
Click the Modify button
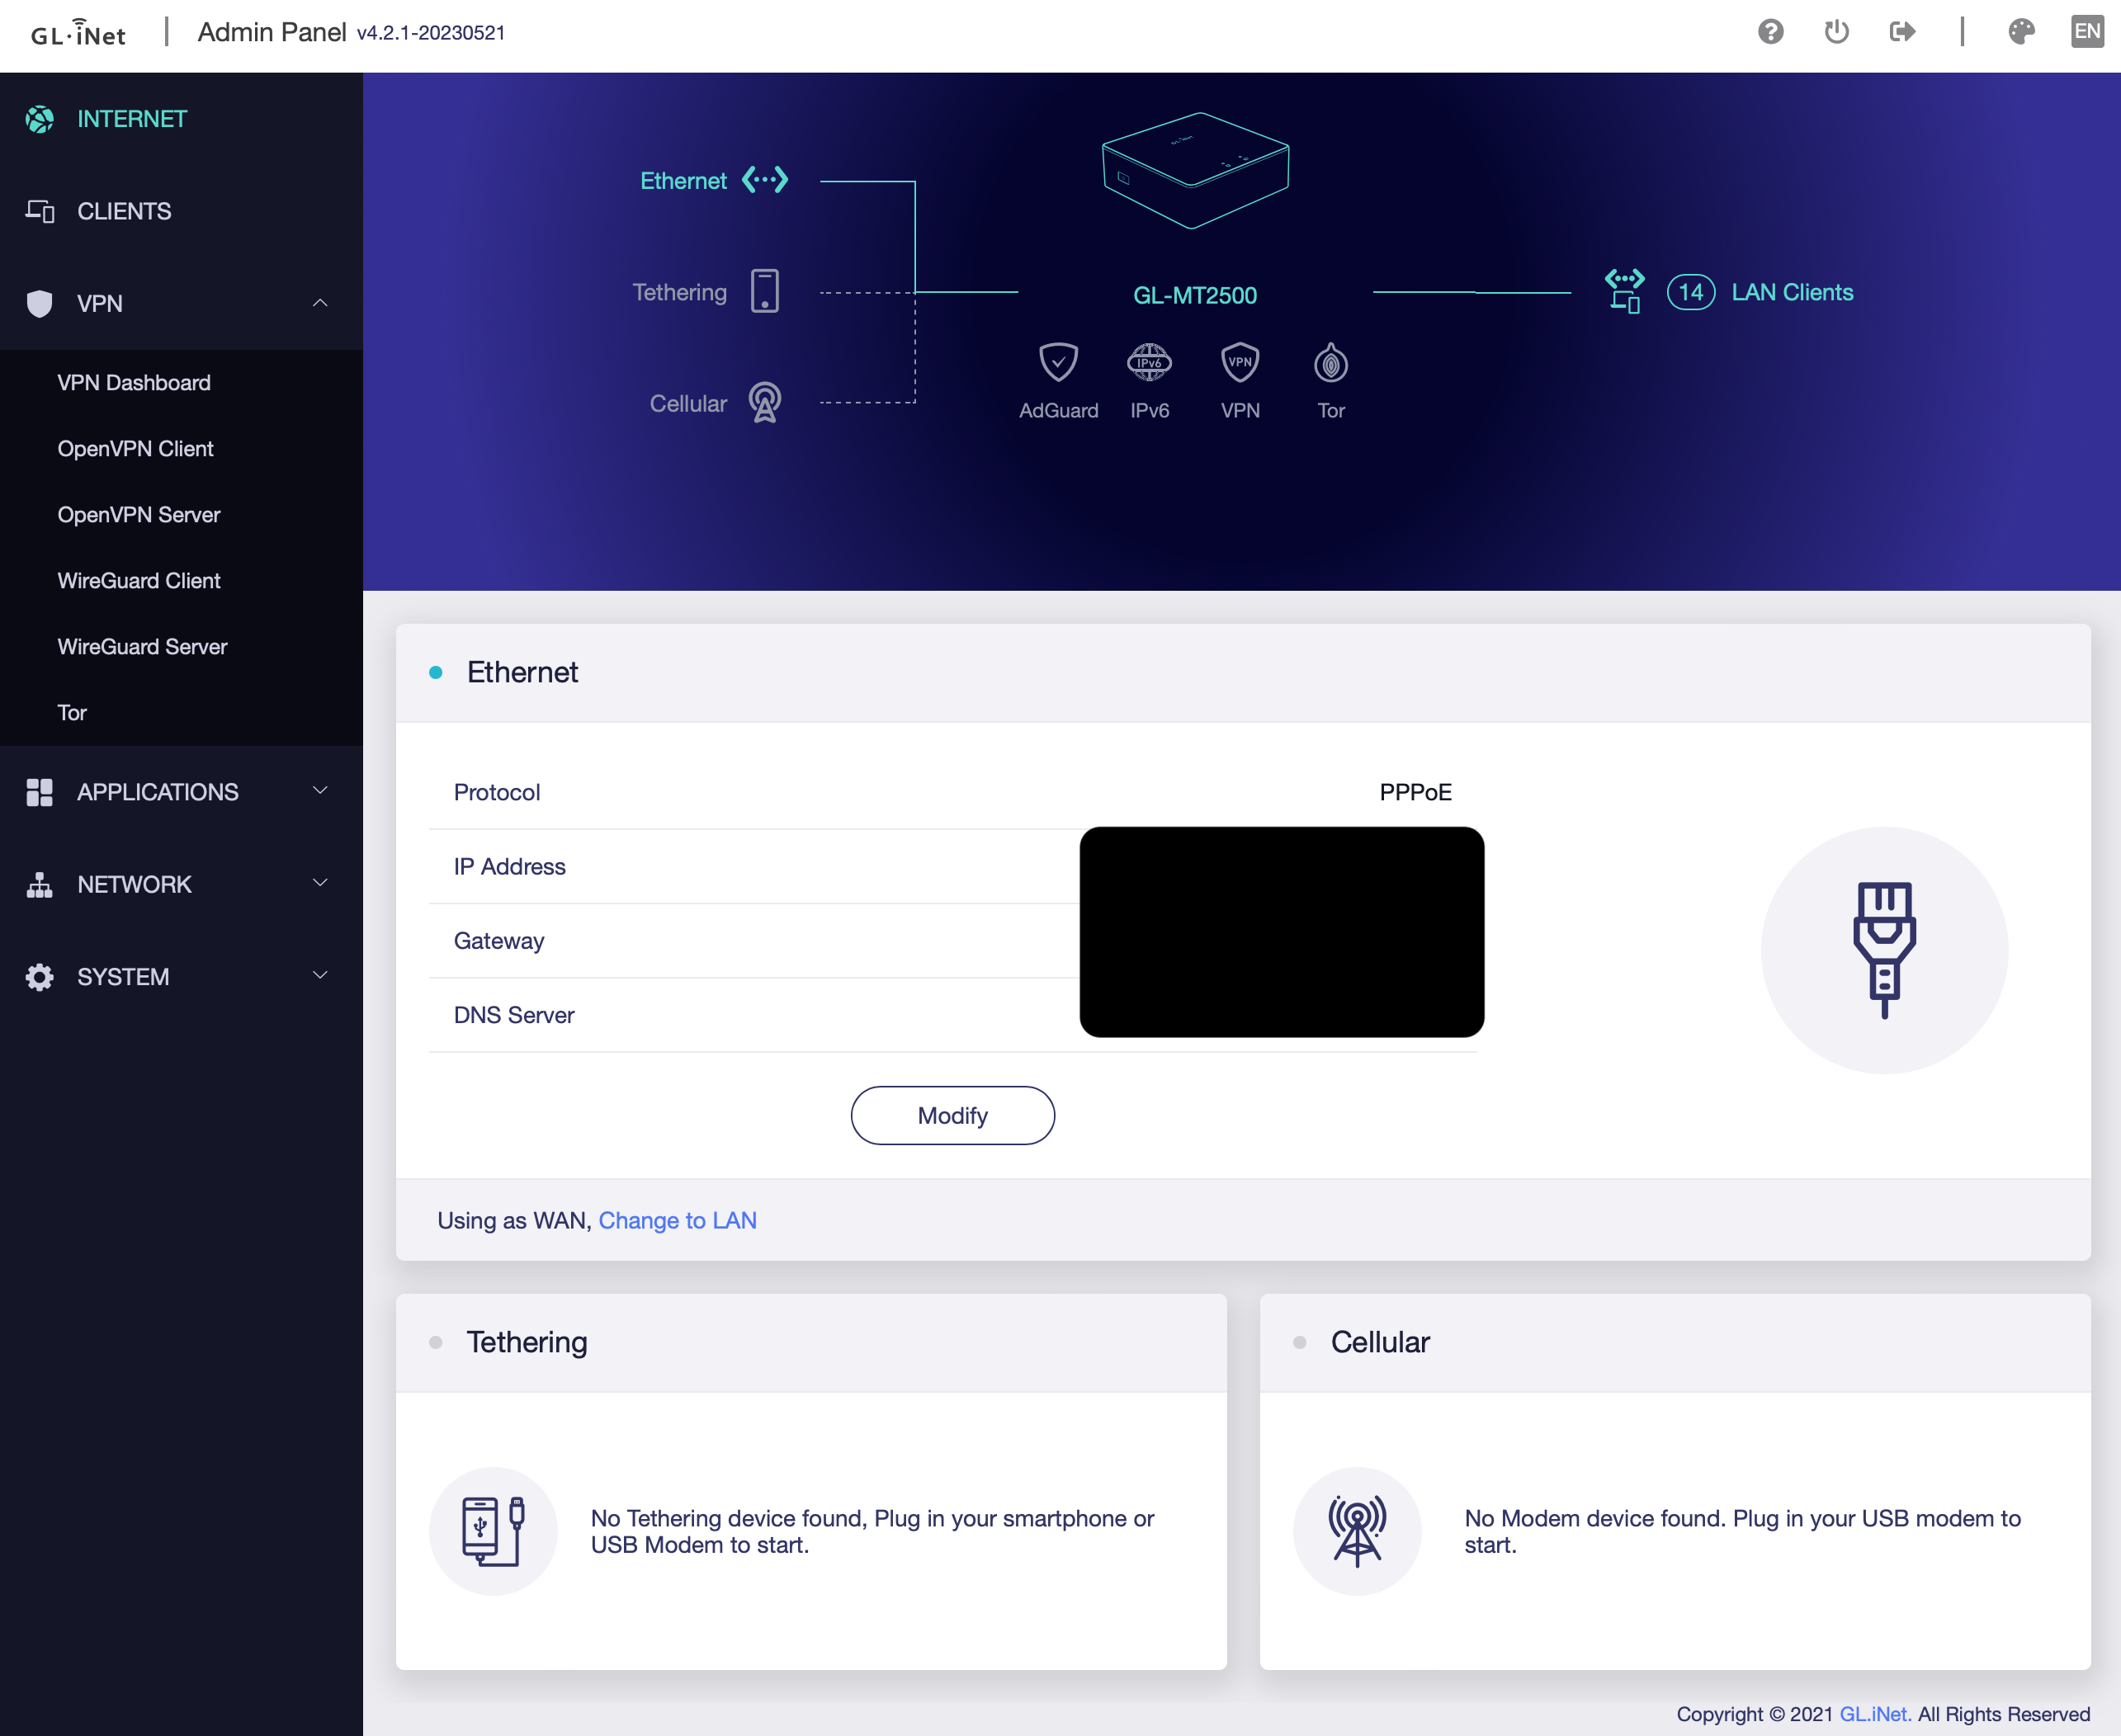tap(952, 1115)
